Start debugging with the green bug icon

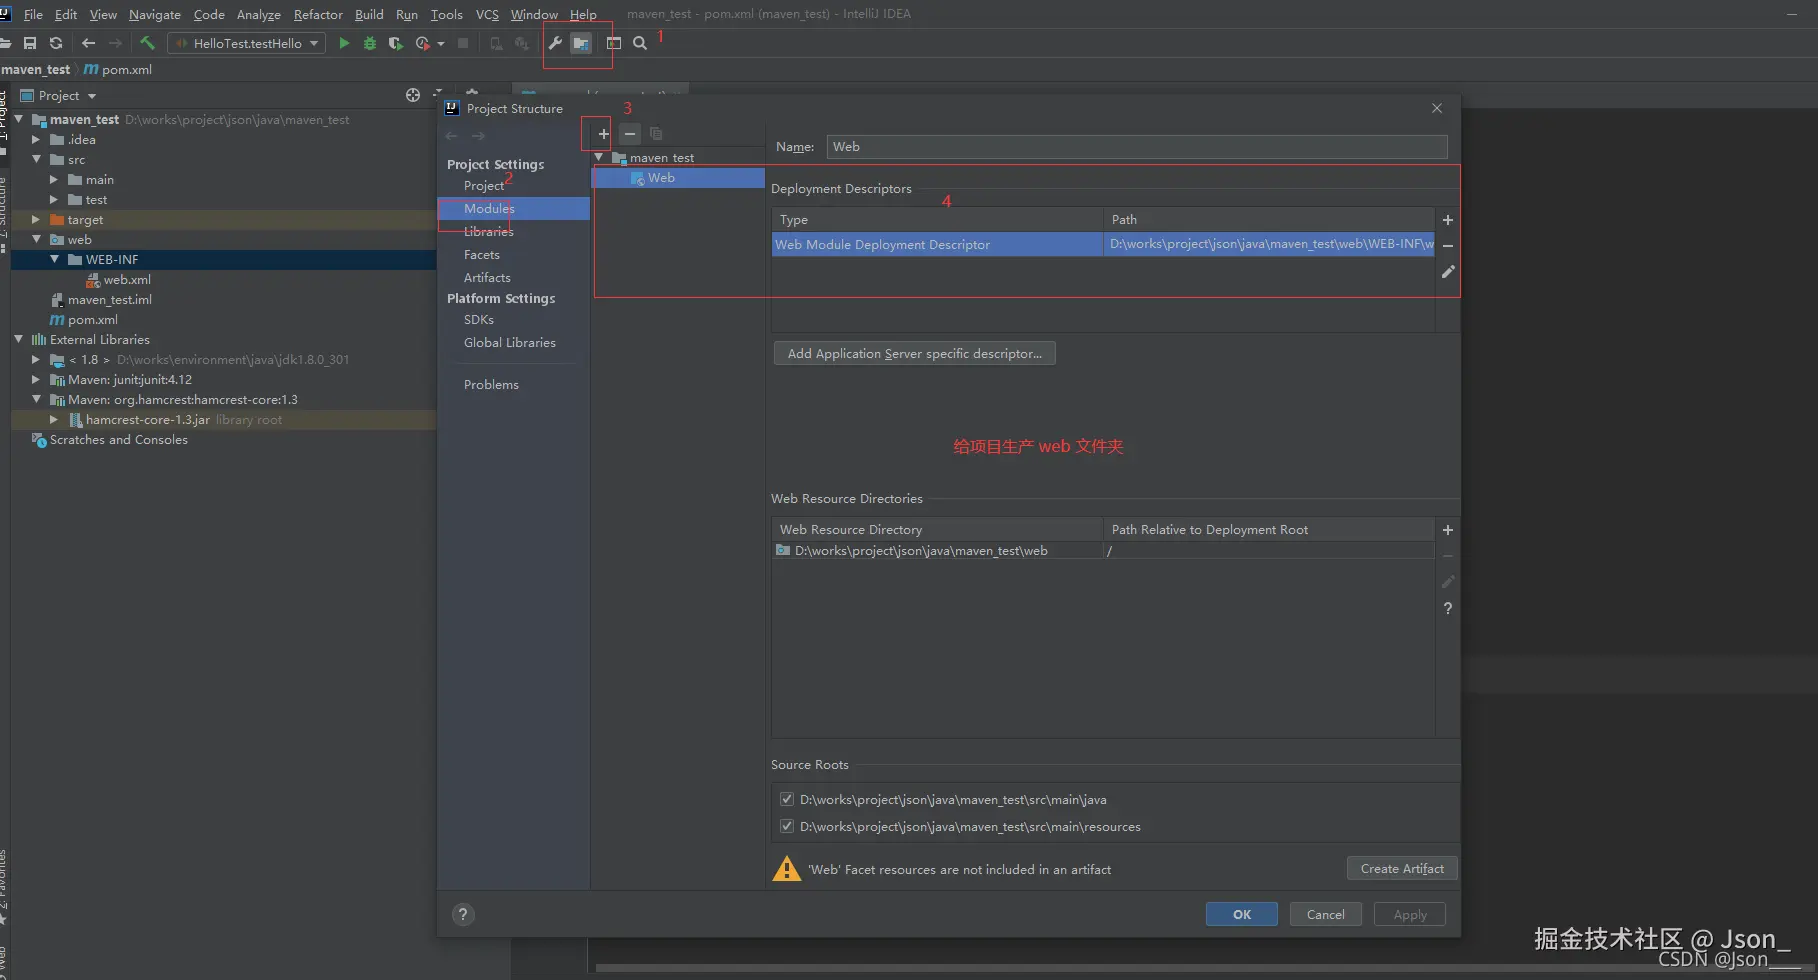coord(370,43)
